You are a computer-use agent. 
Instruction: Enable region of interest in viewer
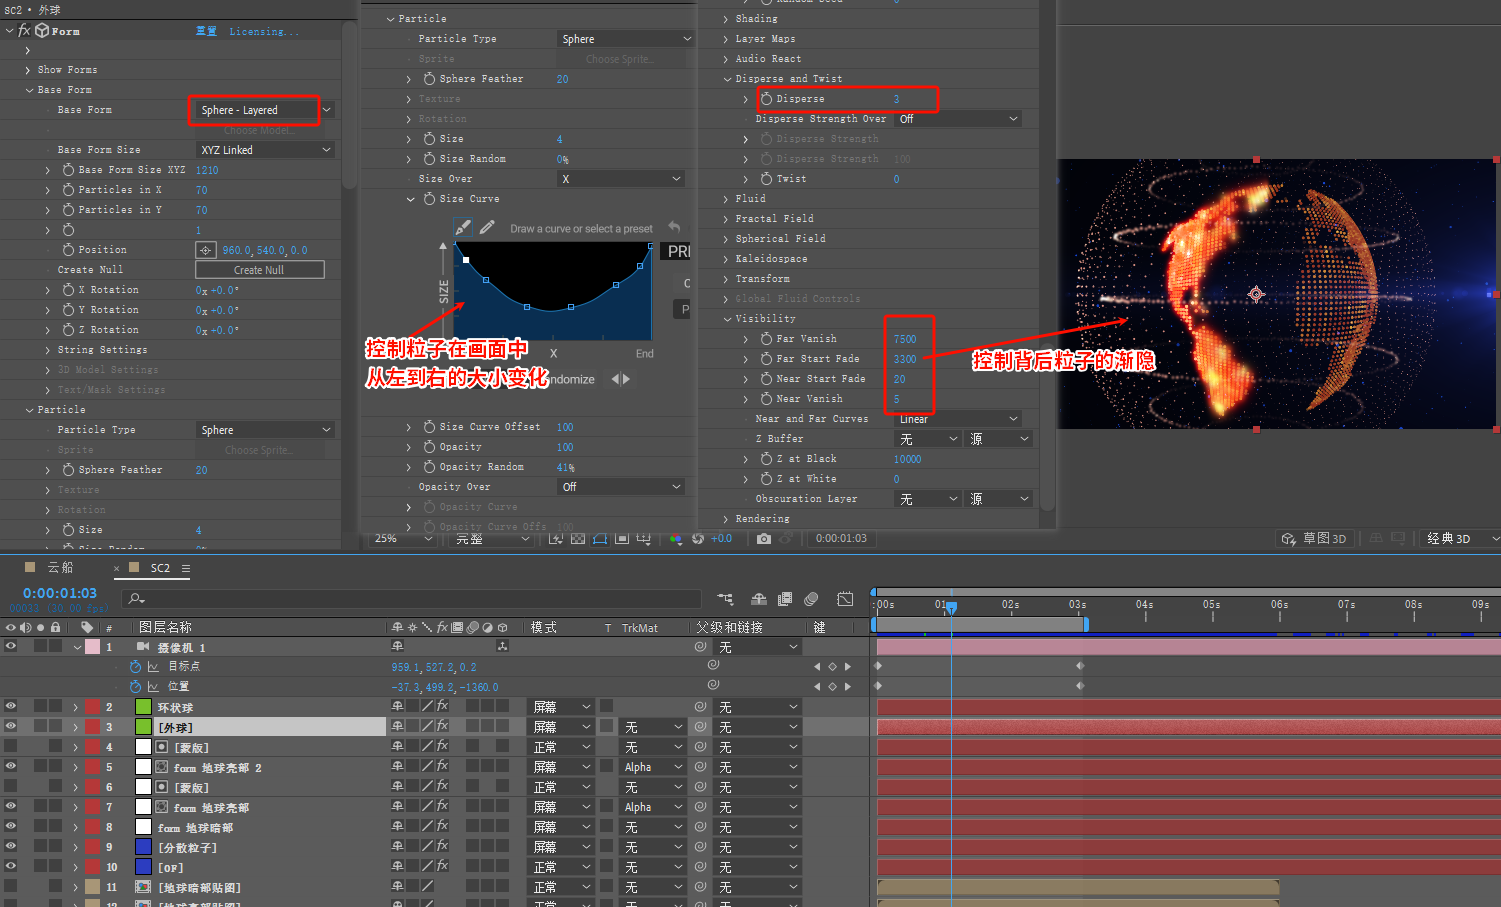(x=622, y=539)
